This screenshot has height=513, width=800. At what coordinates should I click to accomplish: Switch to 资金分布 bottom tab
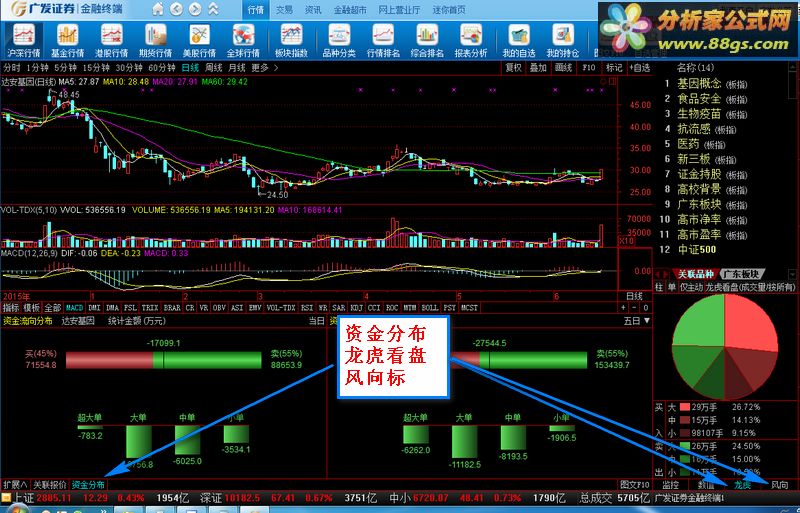click(88, 484)
